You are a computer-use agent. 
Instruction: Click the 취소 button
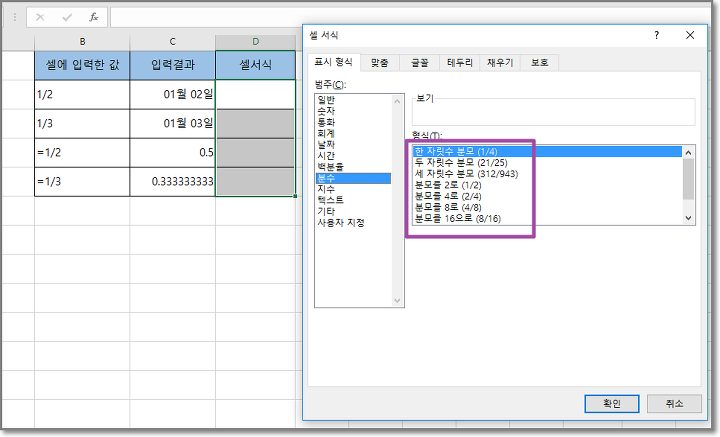(x=674, y=403)
